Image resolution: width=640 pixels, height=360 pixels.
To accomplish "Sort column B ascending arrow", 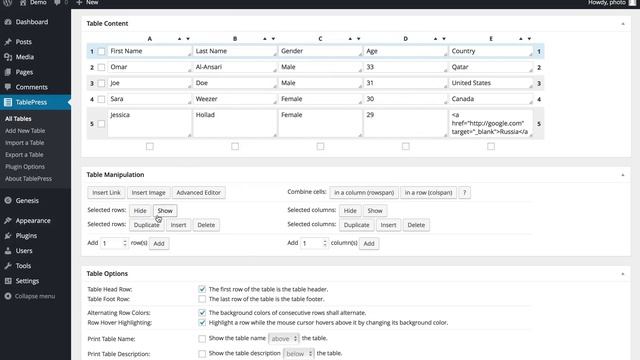I will [264, 38].
